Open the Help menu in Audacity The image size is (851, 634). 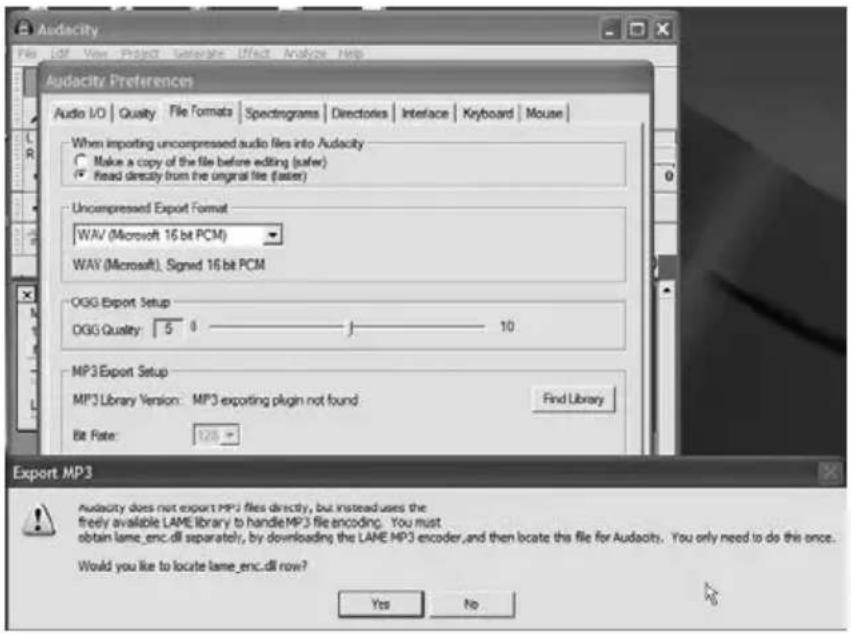click(351, 53)
